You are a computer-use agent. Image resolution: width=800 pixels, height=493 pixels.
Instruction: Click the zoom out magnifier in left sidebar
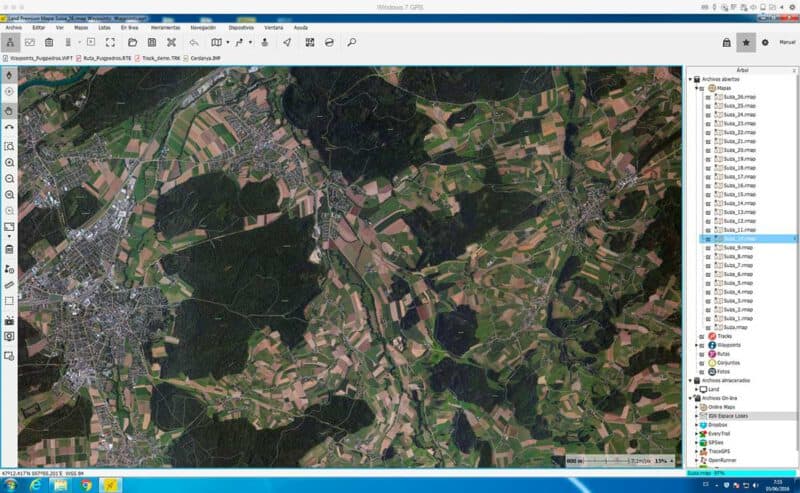coord(9,179)
